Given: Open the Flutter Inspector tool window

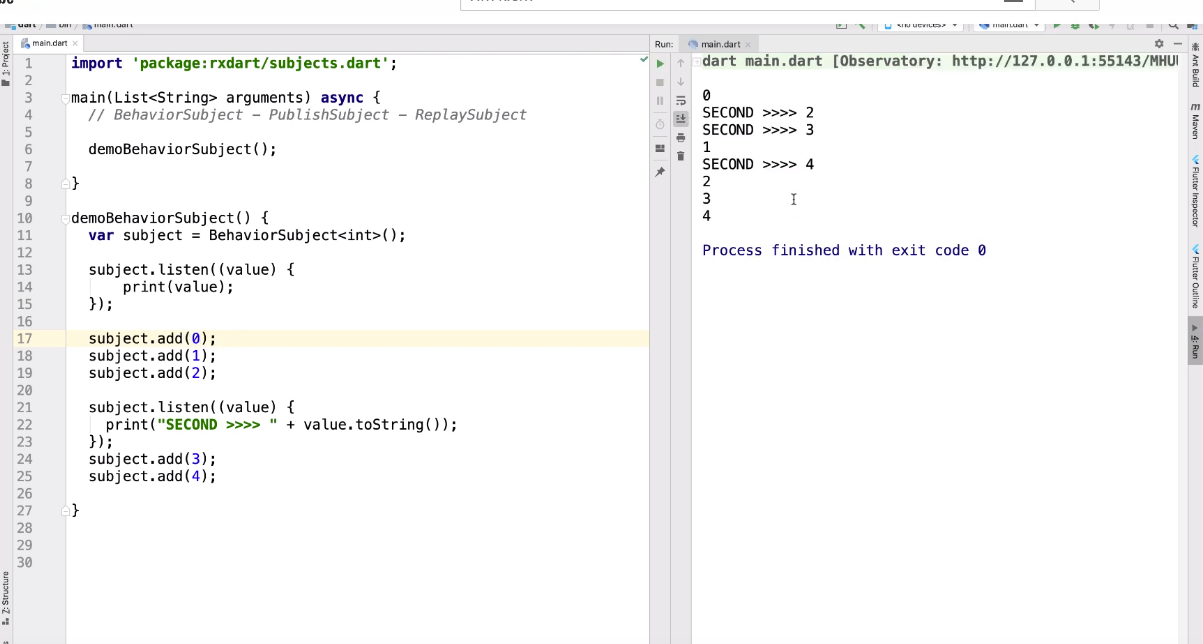Looking at the screenshot, I should (1195, 191).
